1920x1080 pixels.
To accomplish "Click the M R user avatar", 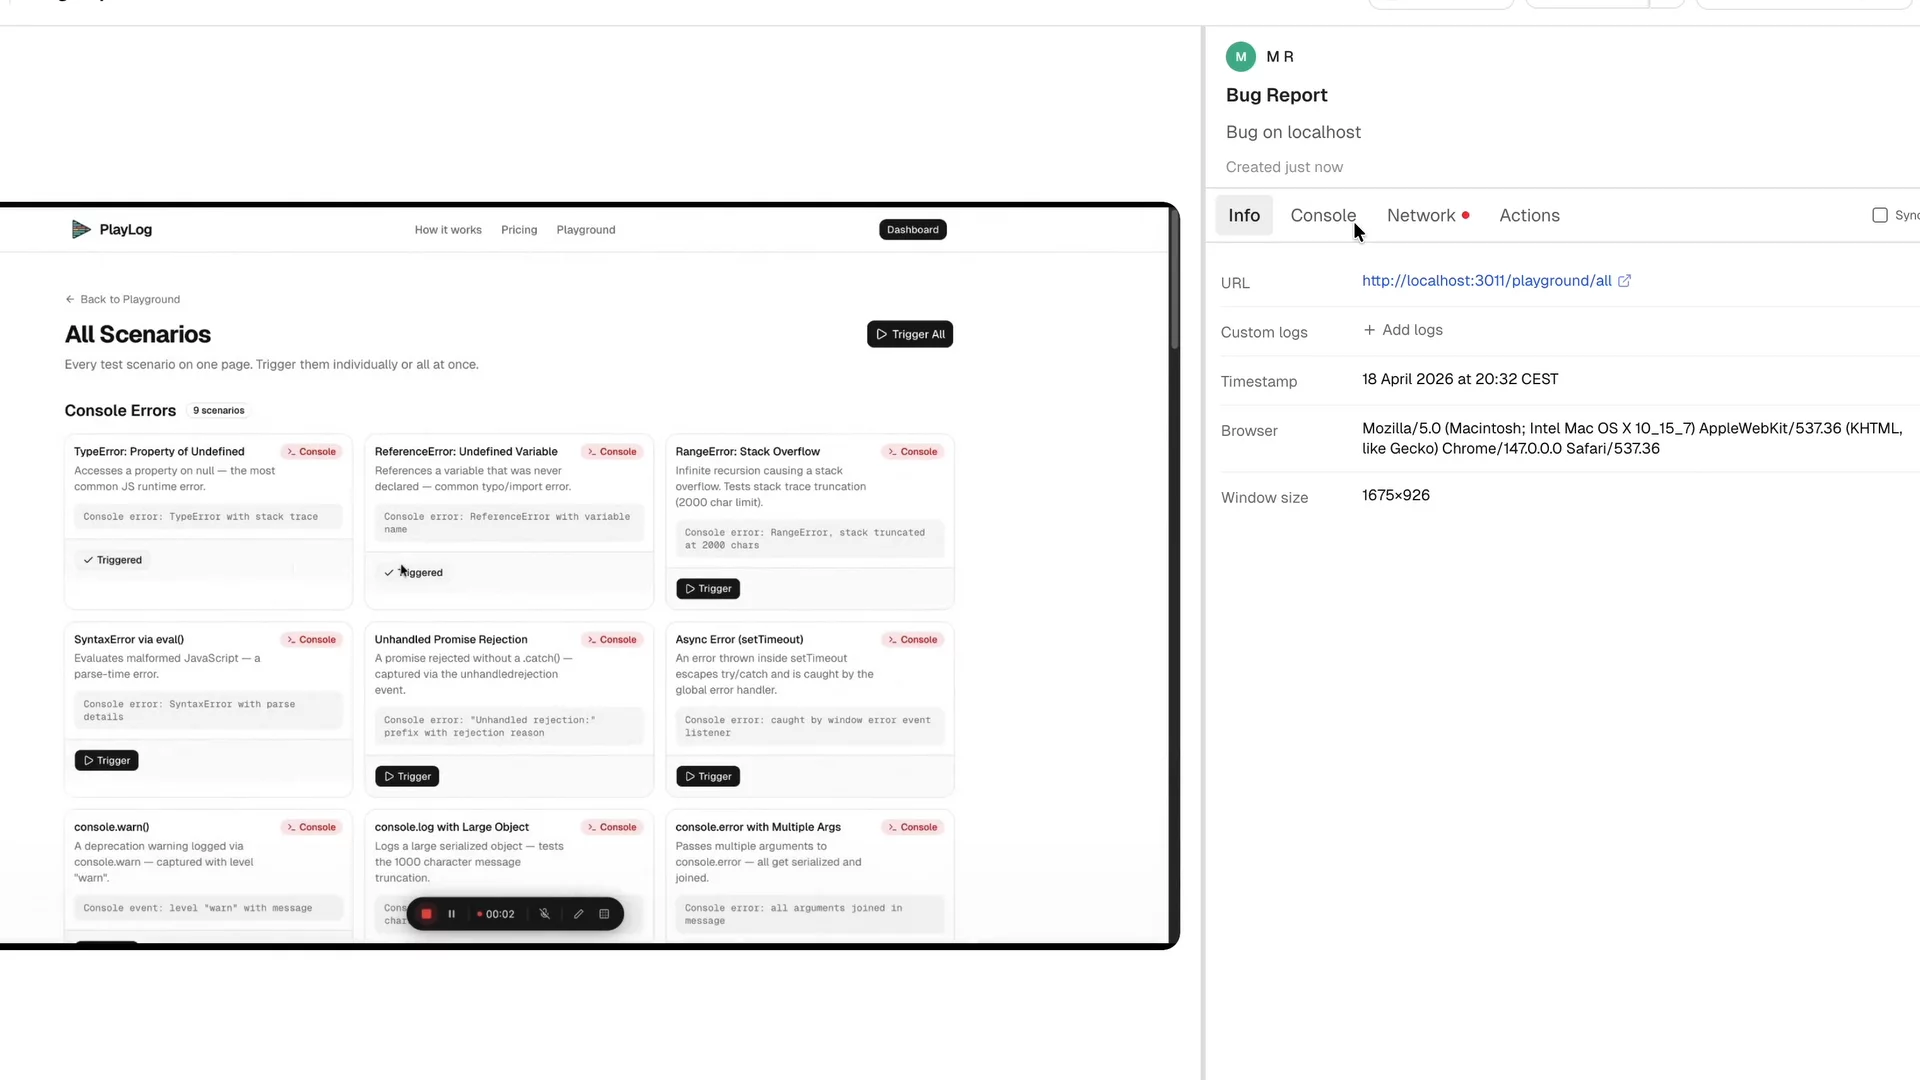I will click(1241, 57).
